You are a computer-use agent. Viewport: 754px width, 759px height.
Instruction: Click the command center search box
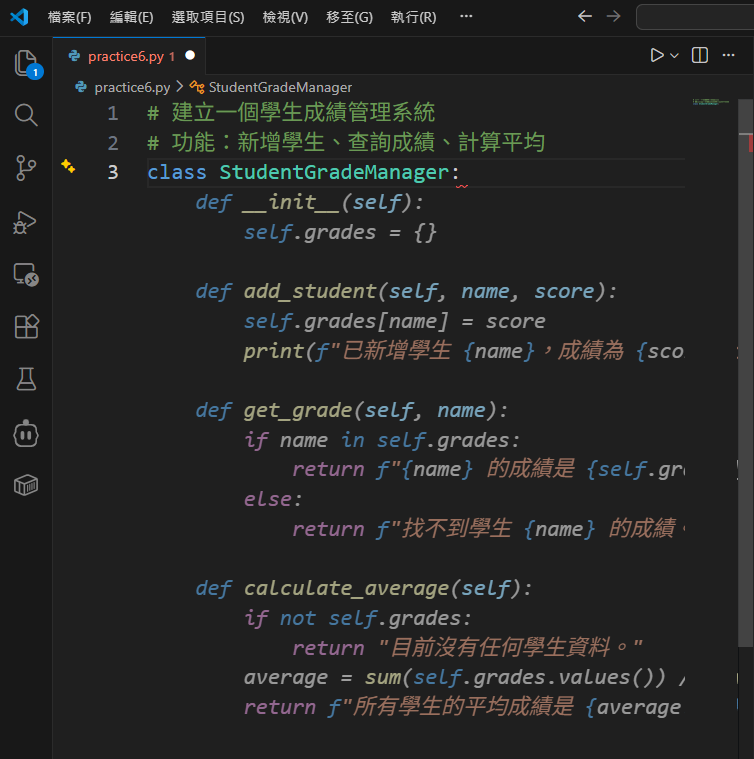coord(695,17)
